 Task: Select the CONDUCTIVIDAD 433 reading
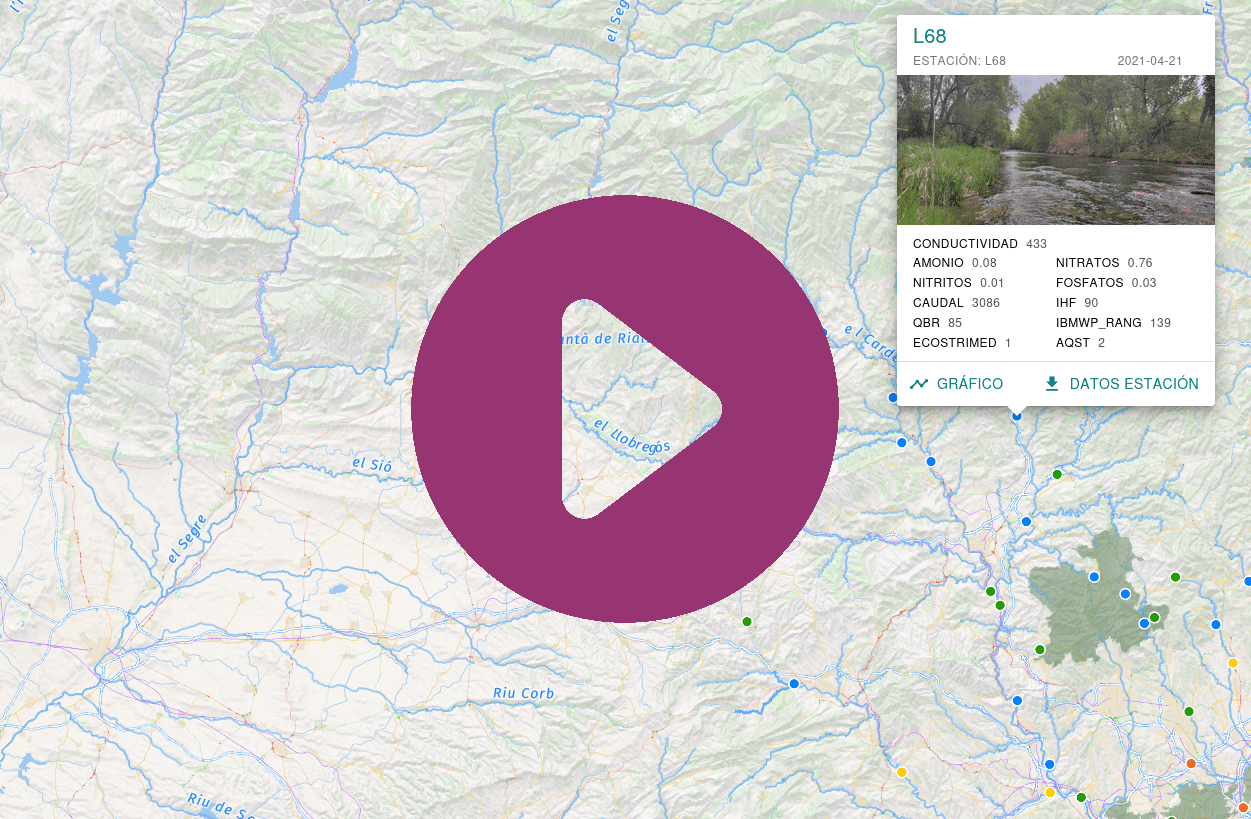tap(980, 244)
